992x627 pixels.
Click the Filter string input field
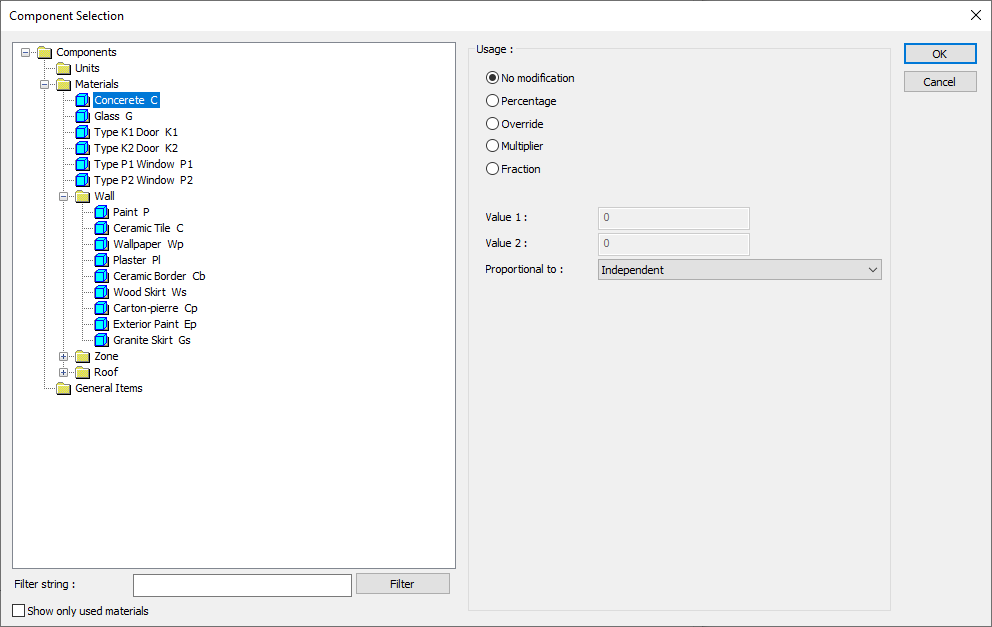[x=242, y=585]
